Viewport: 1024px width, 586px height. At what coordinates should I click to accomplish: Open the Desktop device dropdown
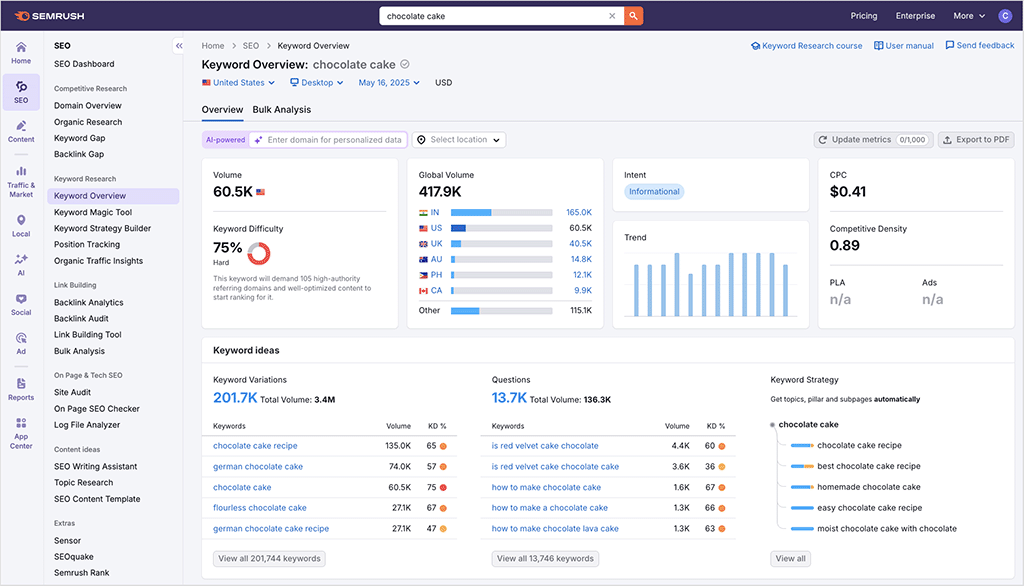[x=317, y=83]
